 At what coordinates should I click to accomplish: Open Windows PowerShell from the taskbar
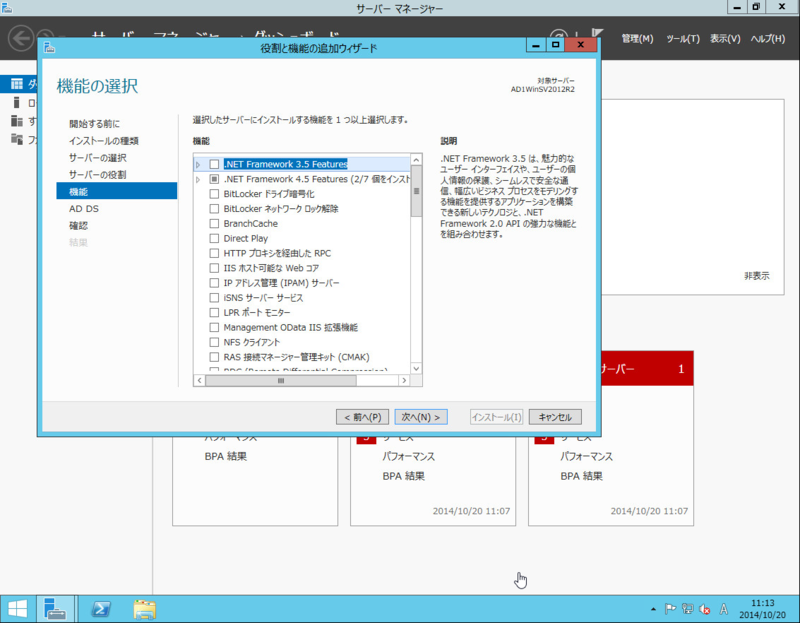click(101, 608)
